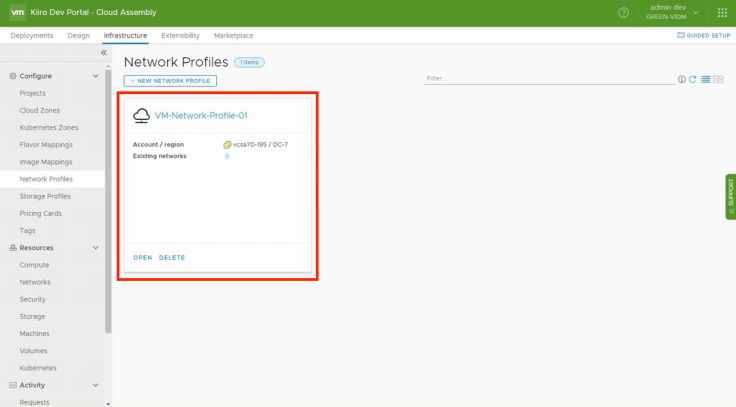The height and width of the screenshot is (407, 736).
Task: Click the Filter input field
Action: tap(550, 78)
